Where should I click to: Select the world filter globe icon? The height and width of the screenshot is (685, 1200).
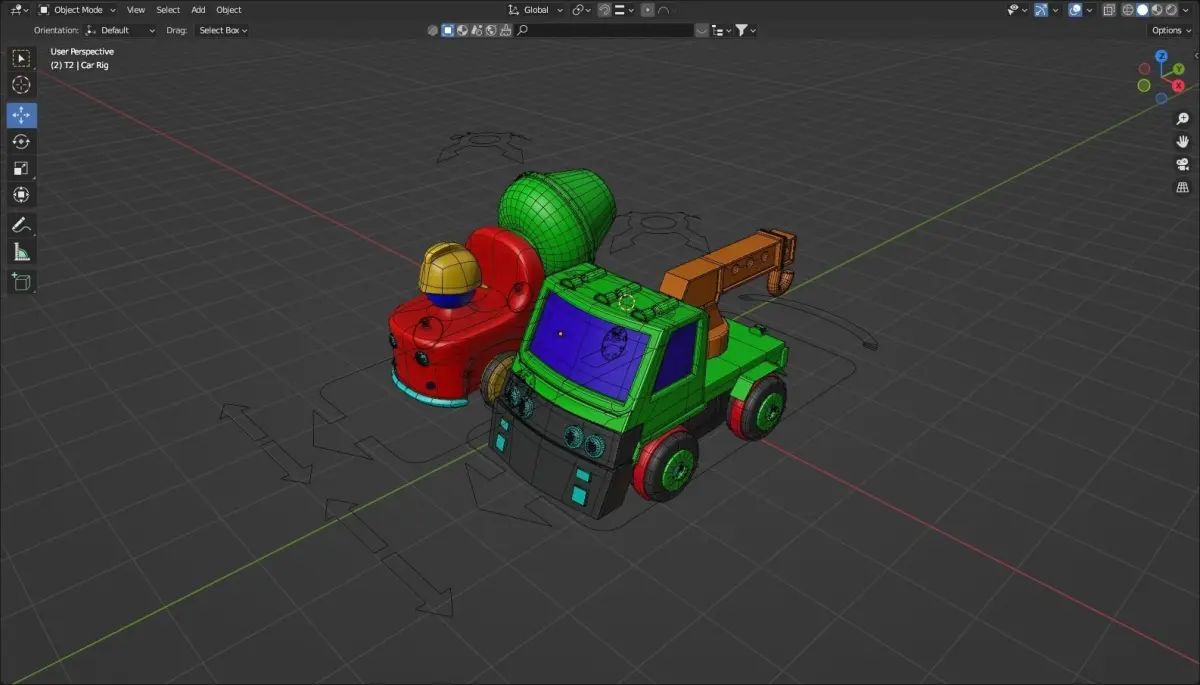click(491, 30)
